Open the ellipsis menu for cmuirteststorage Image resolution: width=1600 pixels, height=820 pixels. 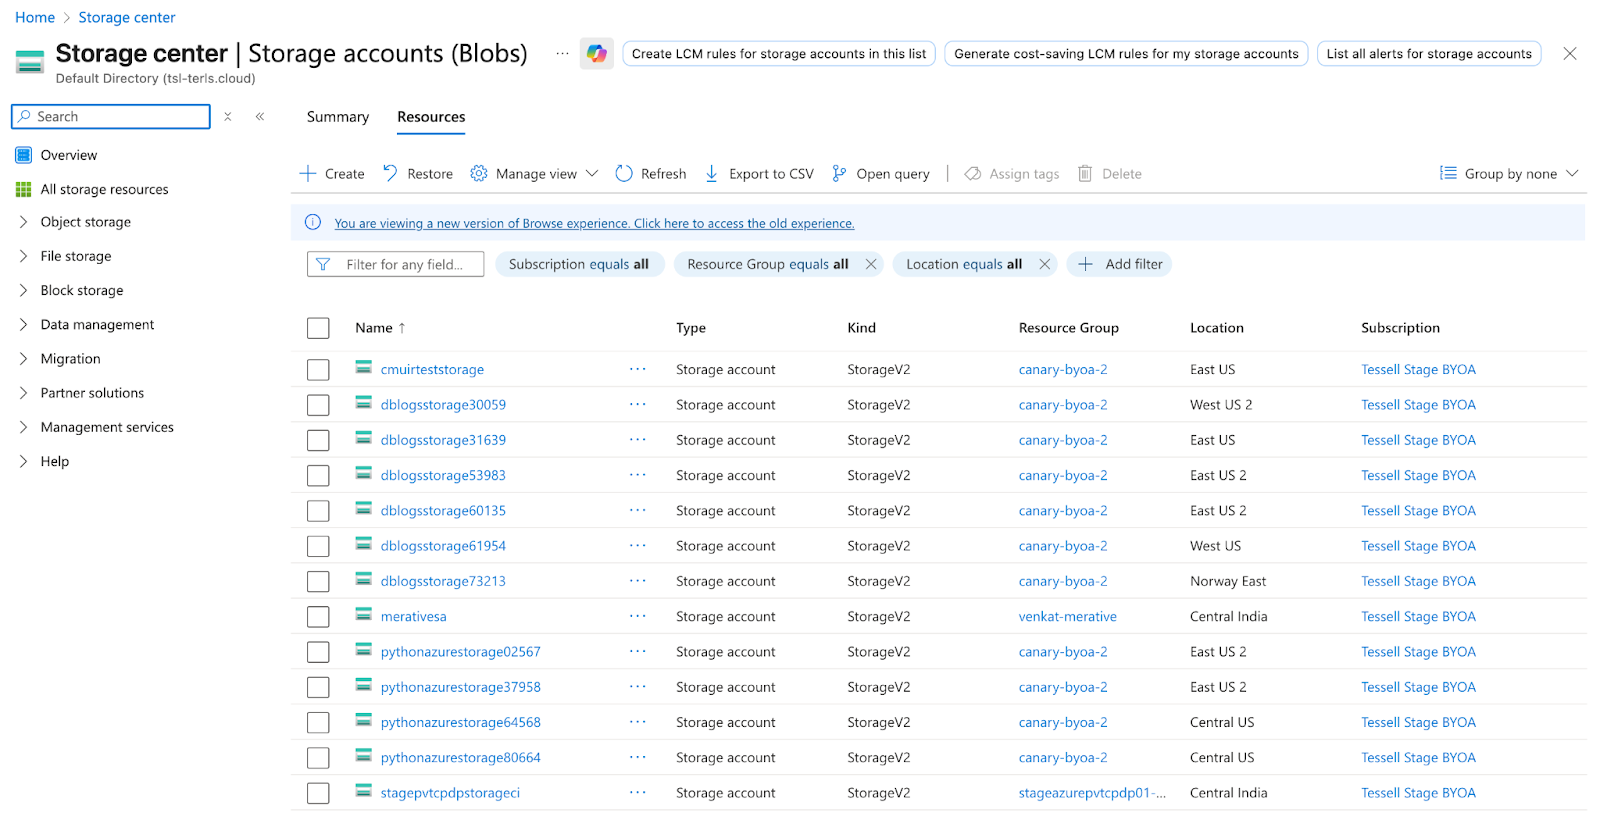[x=637, y=369]
